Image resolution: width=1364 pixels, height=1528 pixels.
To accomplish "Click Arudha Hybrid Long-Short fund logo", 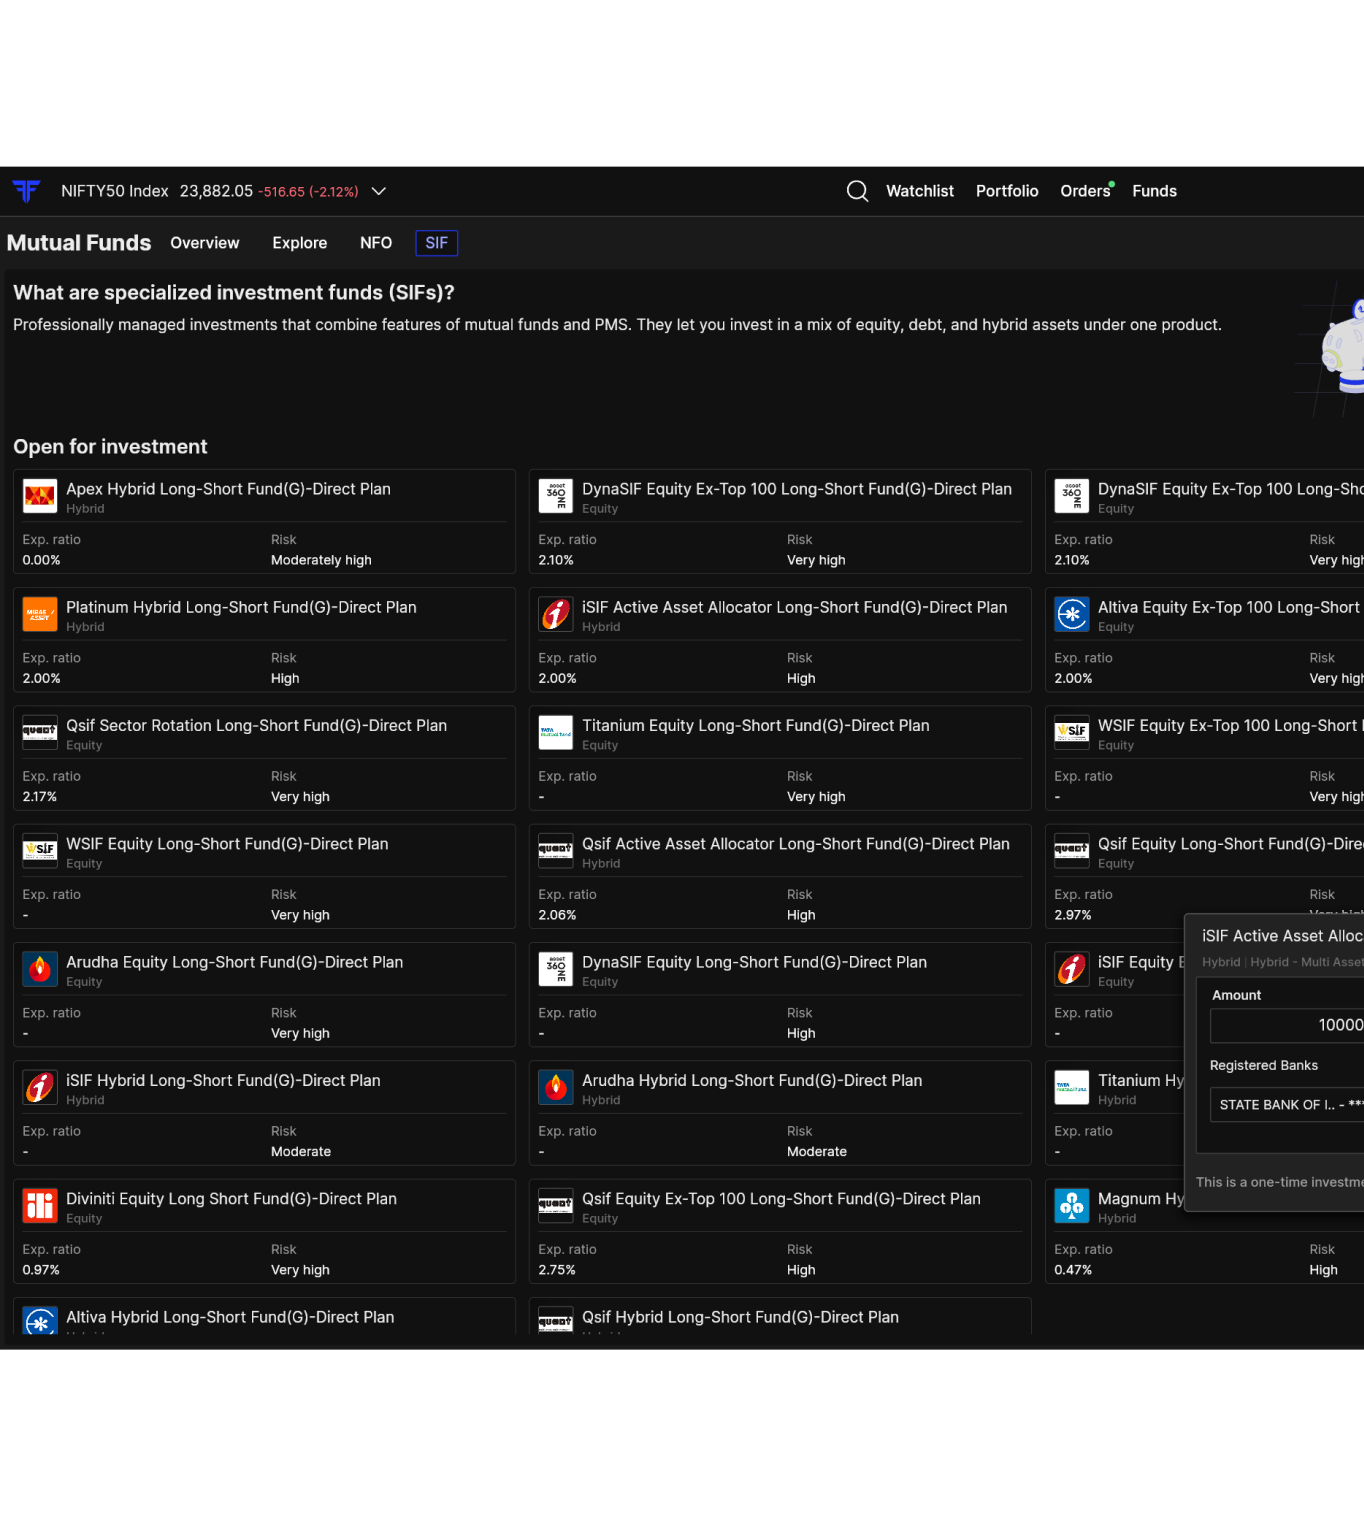I will click(556, 1088).
